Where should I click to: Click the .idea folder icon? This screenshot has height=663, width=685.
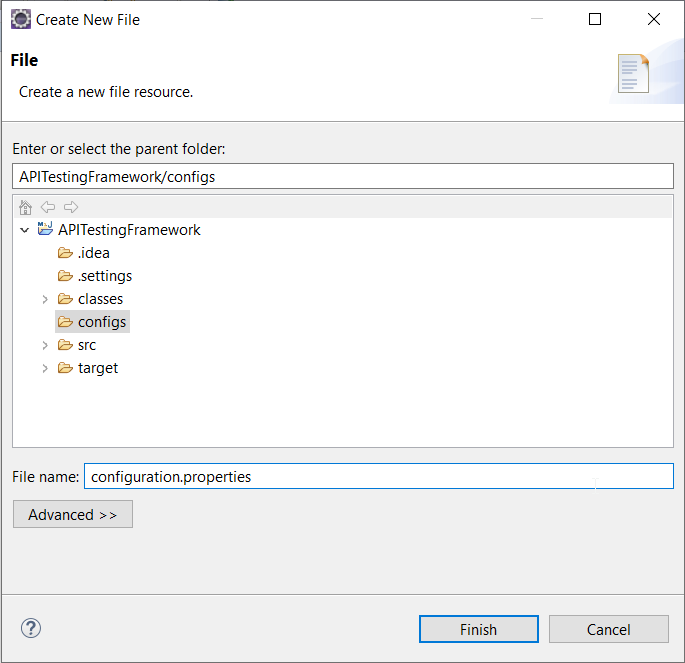[x=65, y=253]
